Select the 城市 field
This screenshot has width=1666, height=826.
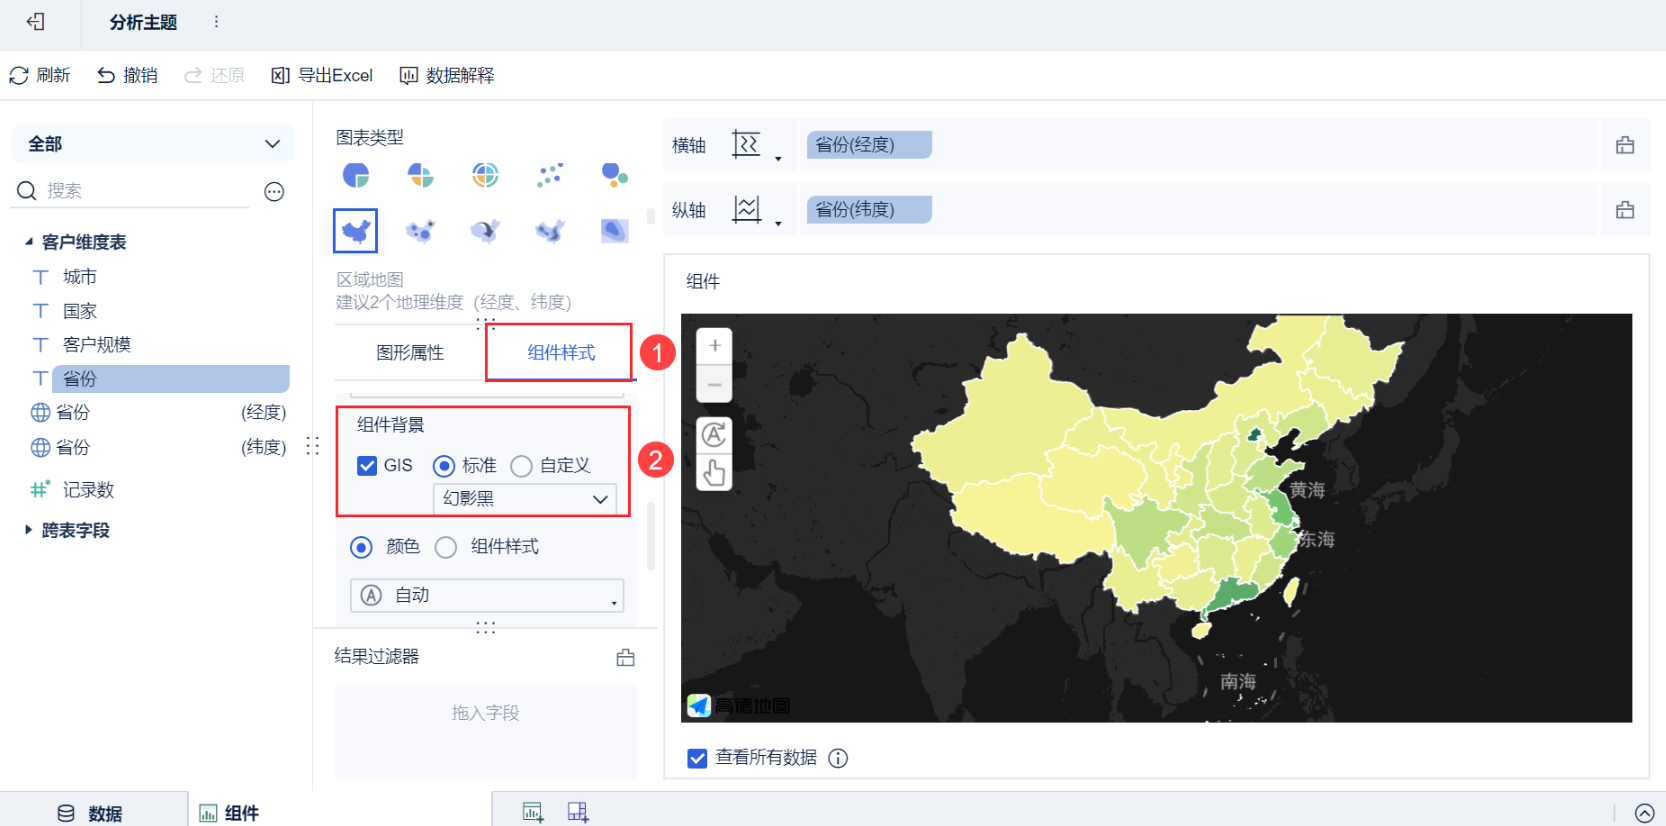tap(80, 276)
